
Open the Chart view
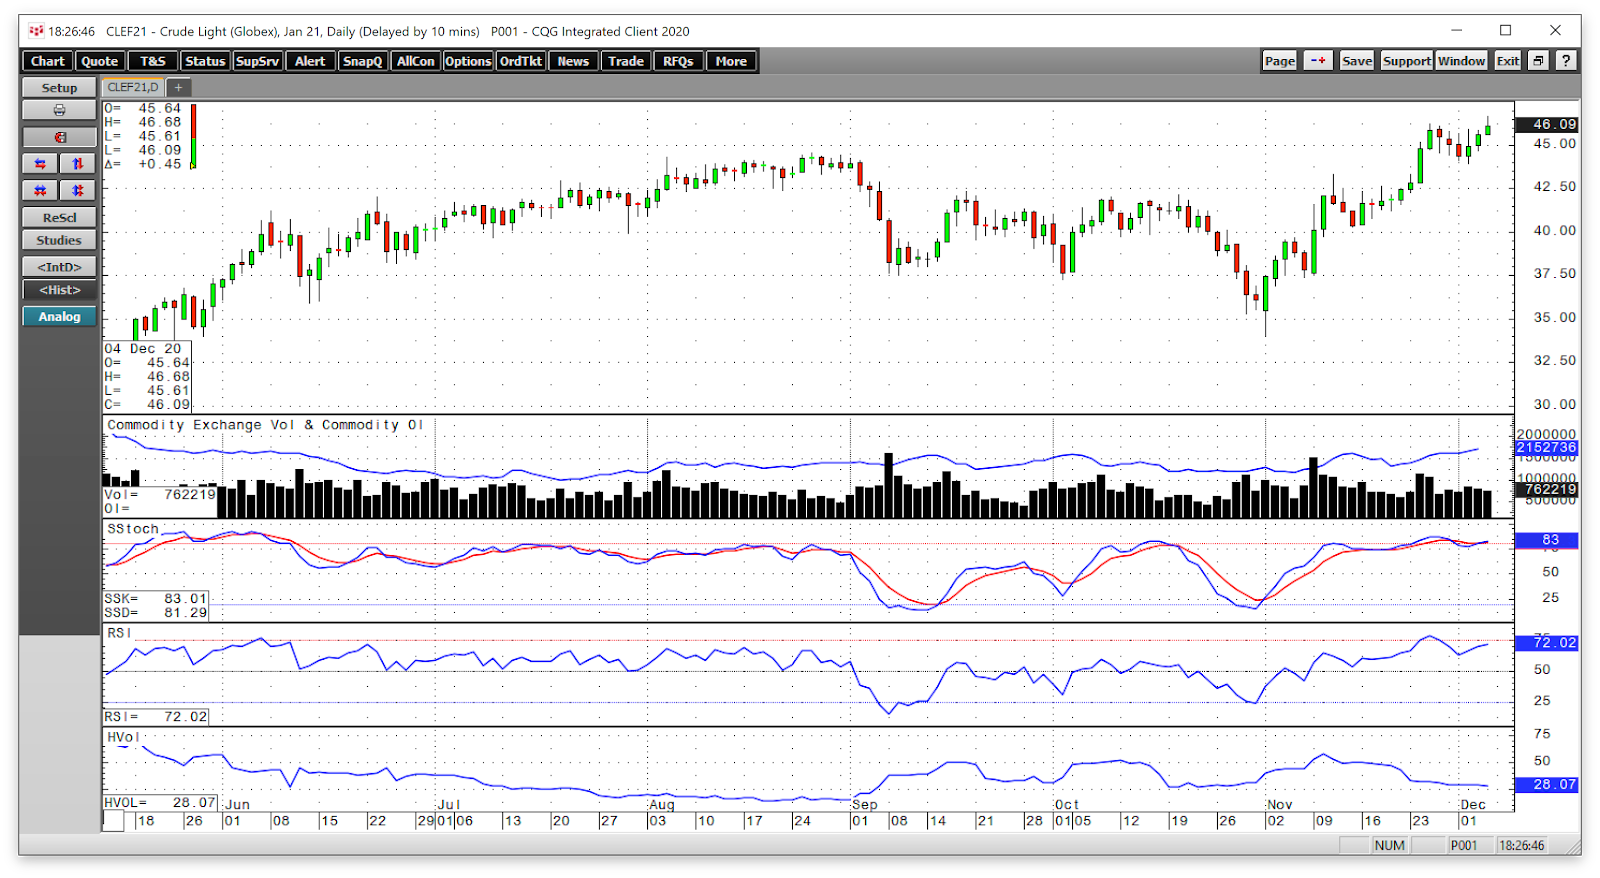pyautogui.click(x=47, y=61)
